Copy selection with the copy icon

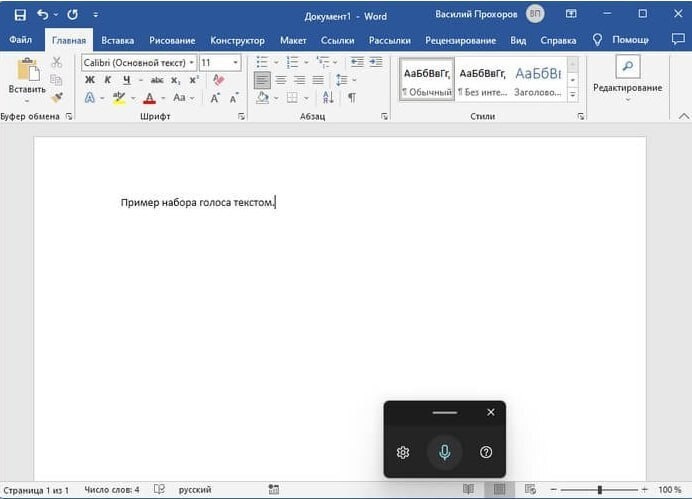pyautogui.click(x=56, y=80)
